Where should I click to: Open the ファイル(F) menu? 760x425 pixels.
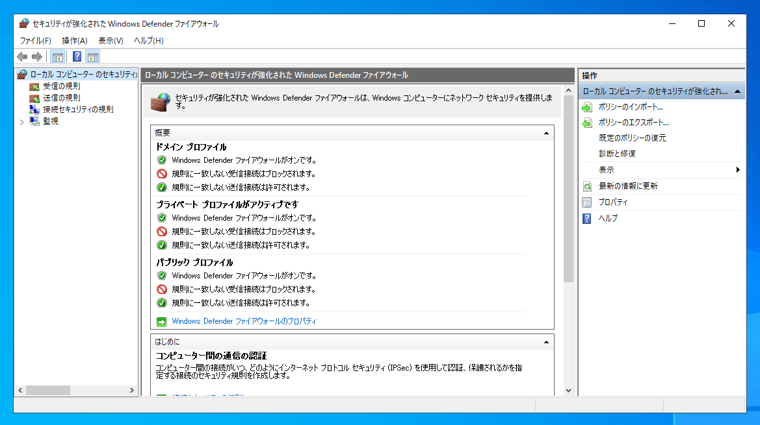click(x=35, y=41)
